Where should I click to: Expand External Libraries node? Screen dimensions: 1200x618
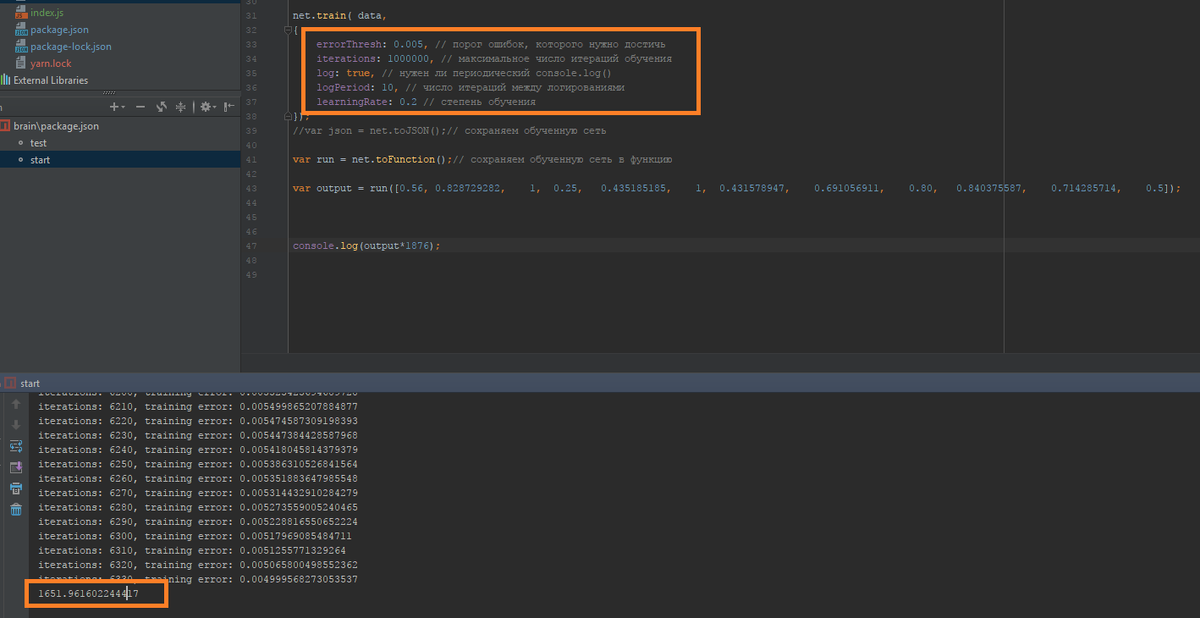pyautogui.click(x=50, y=80)
